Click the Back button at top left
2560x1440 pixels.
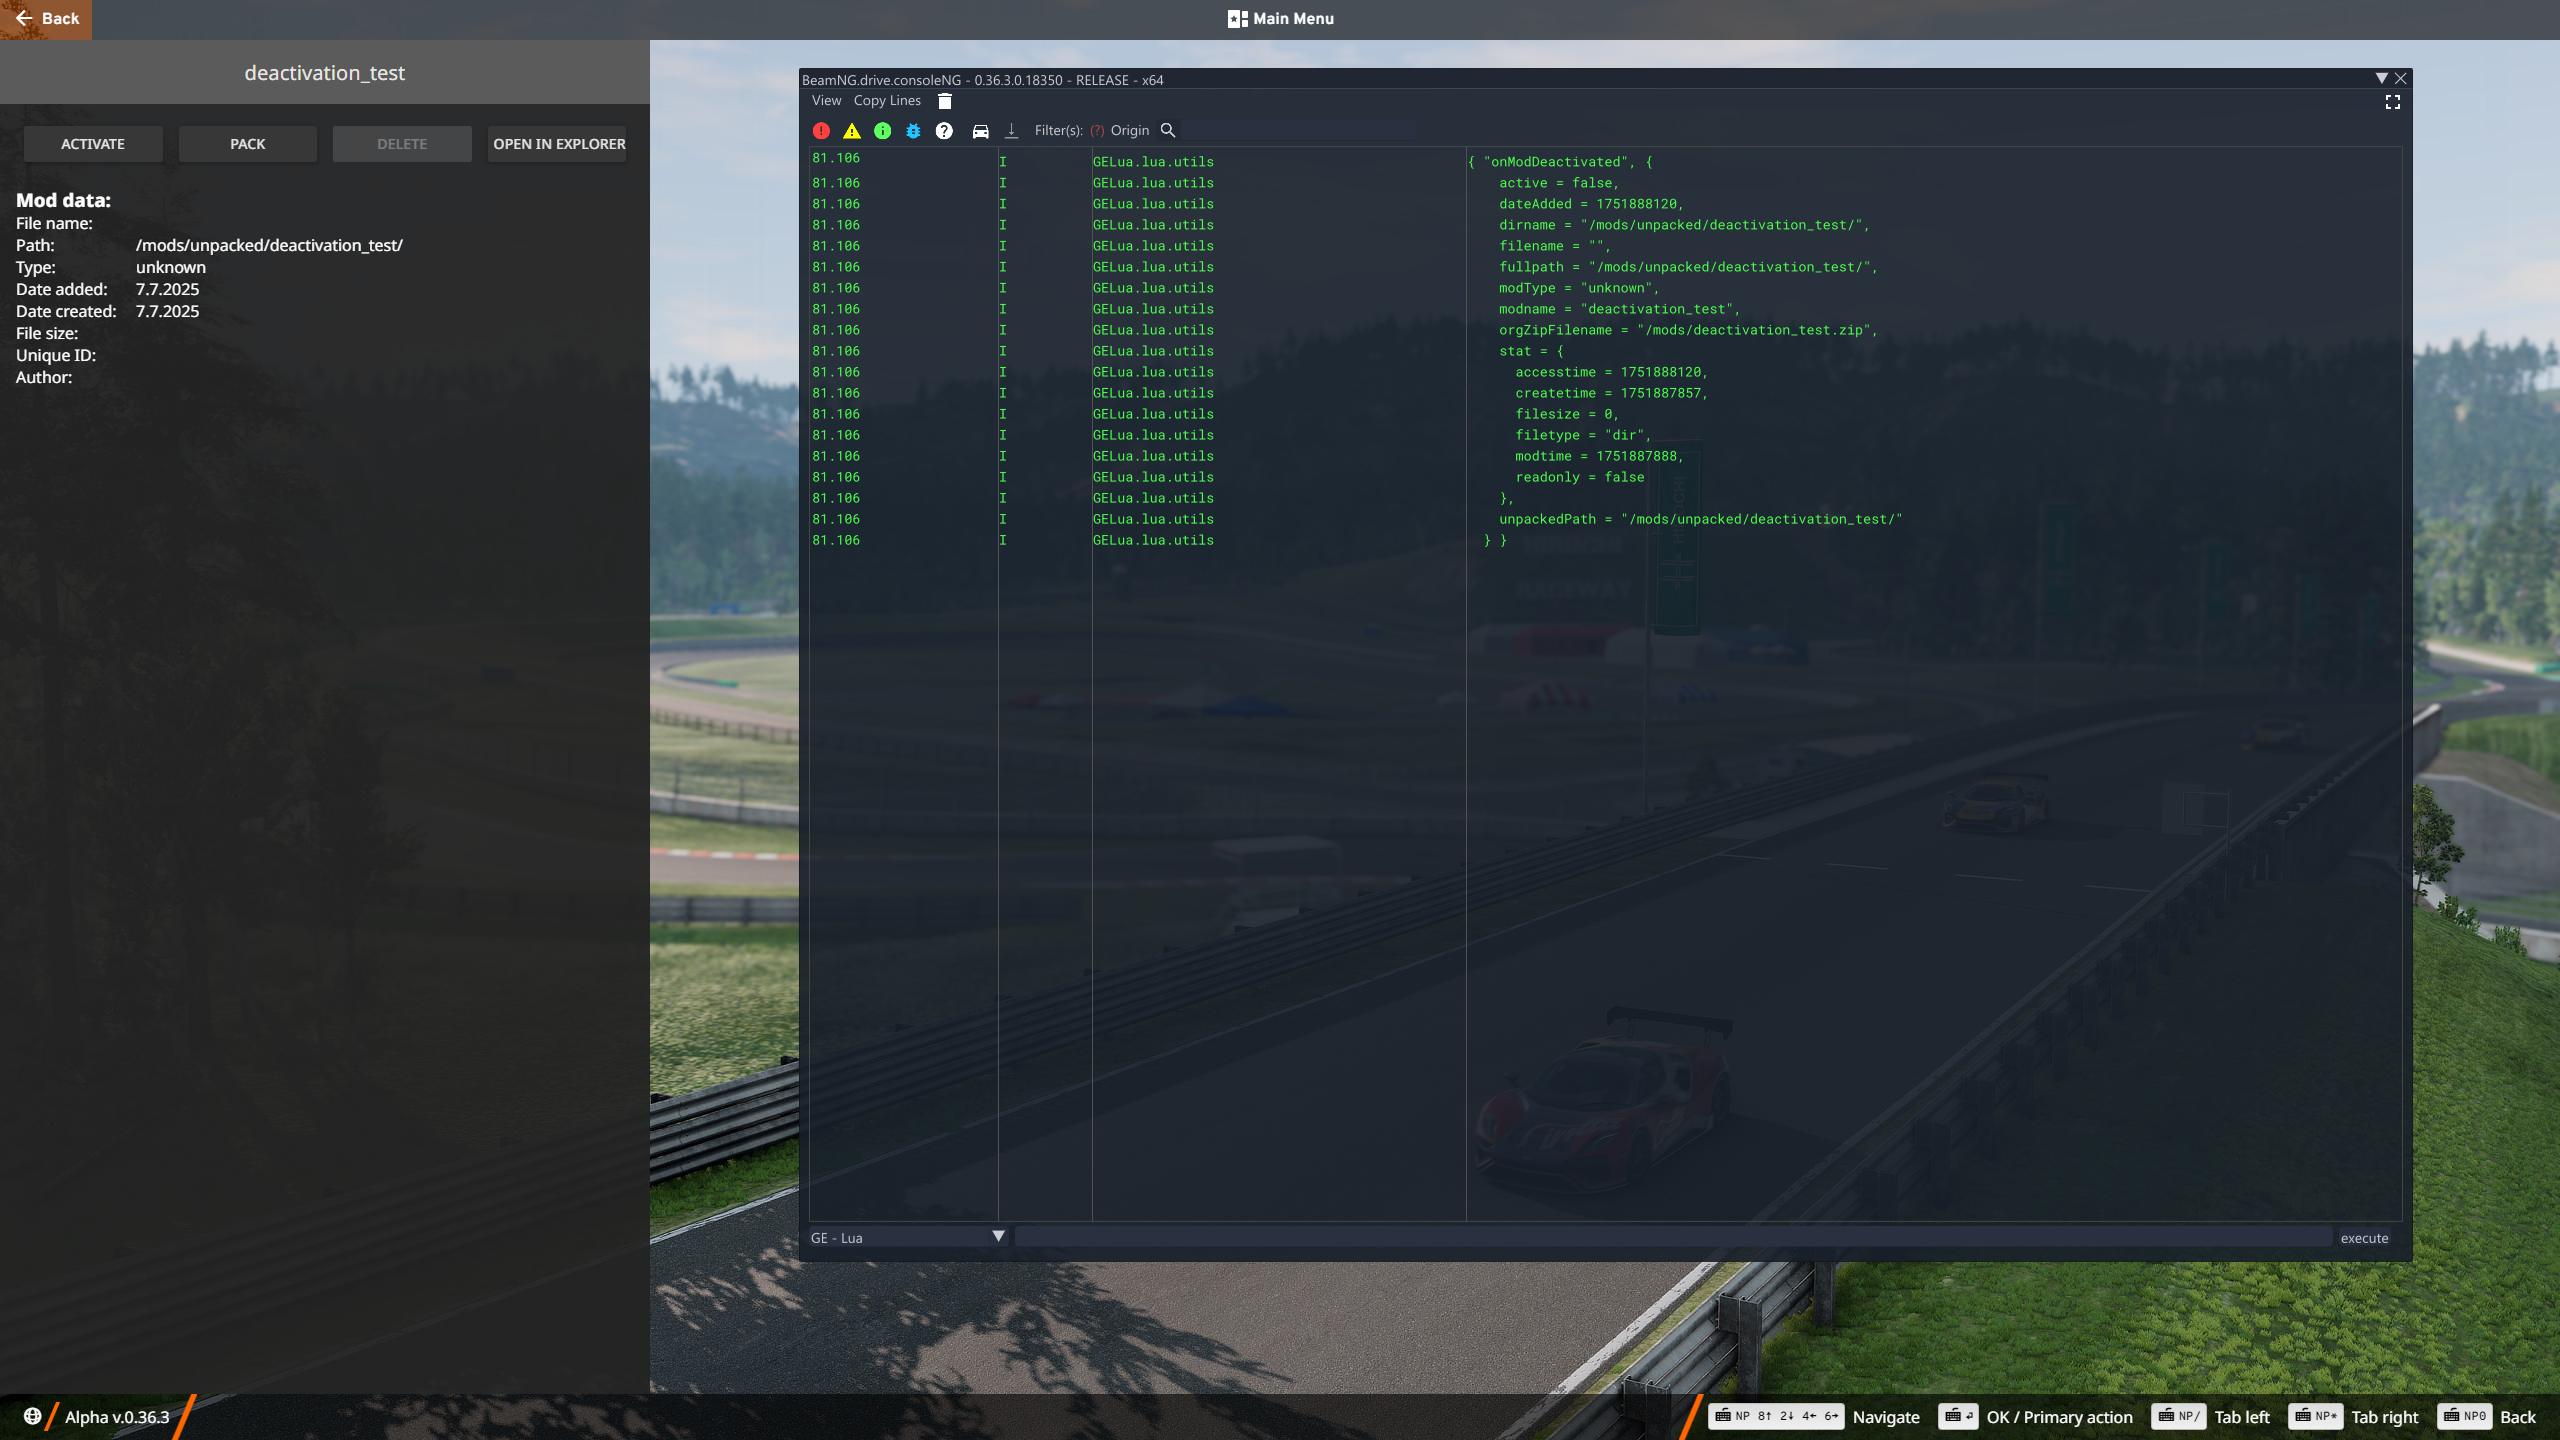tap(46, 19)
